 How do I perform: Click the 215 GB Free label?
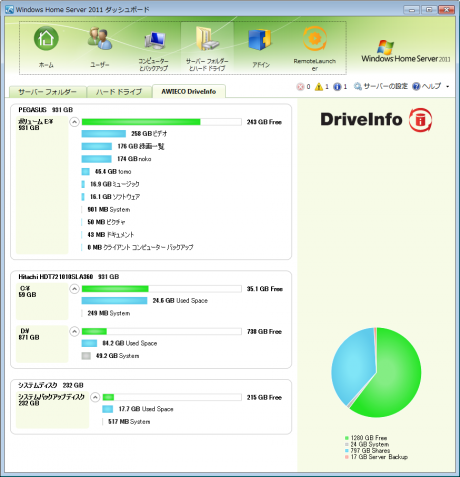coord(264,397)
